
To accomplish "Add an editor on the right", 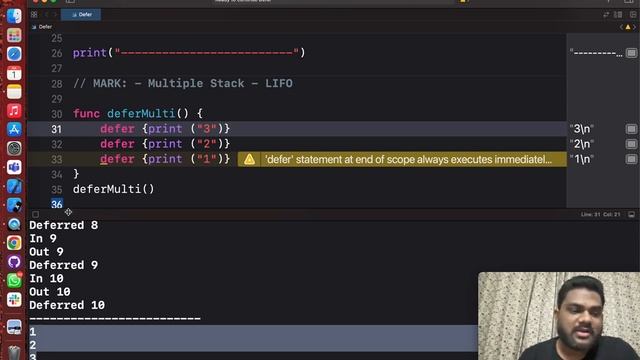I will tap(633, 15).
